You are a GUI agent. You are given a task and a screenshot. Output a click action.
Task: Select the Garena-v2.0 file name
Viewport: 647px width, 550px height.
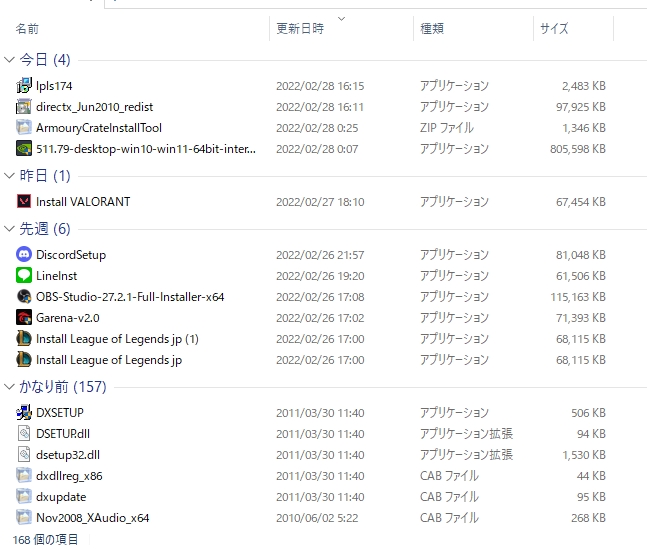point(68,318)
